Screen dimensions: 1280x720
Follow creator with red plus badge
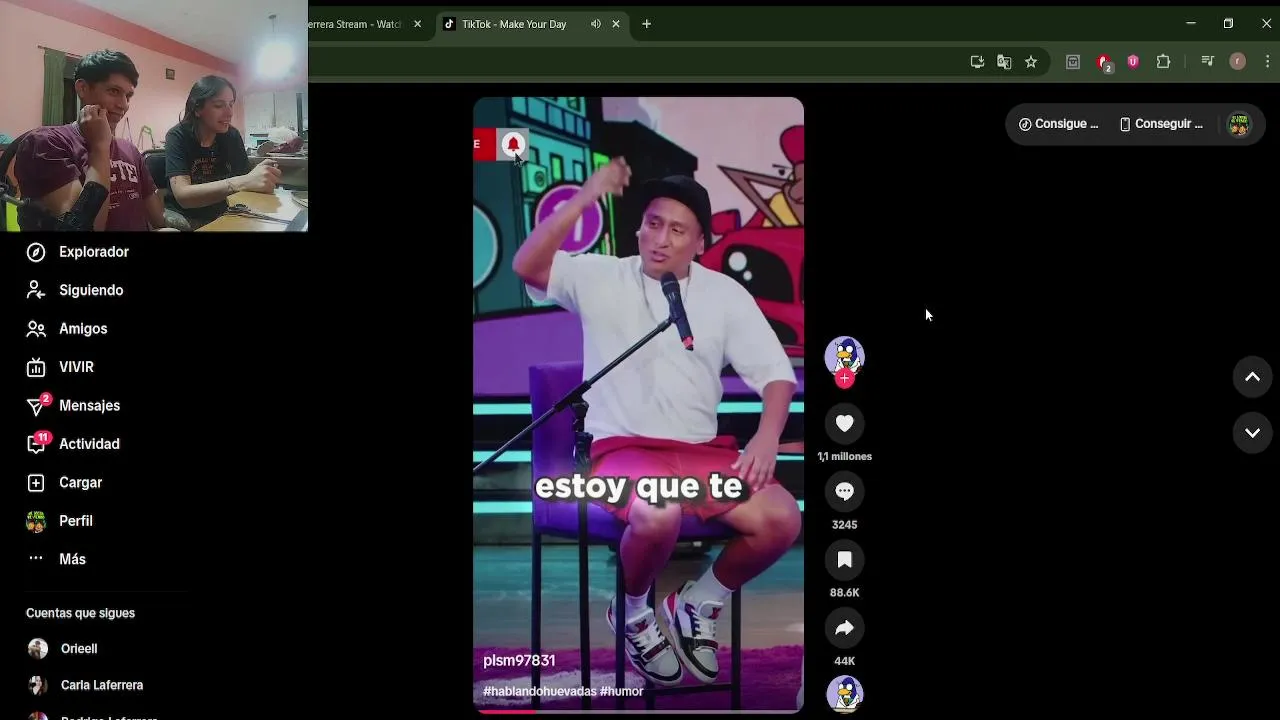pos(845,378)
